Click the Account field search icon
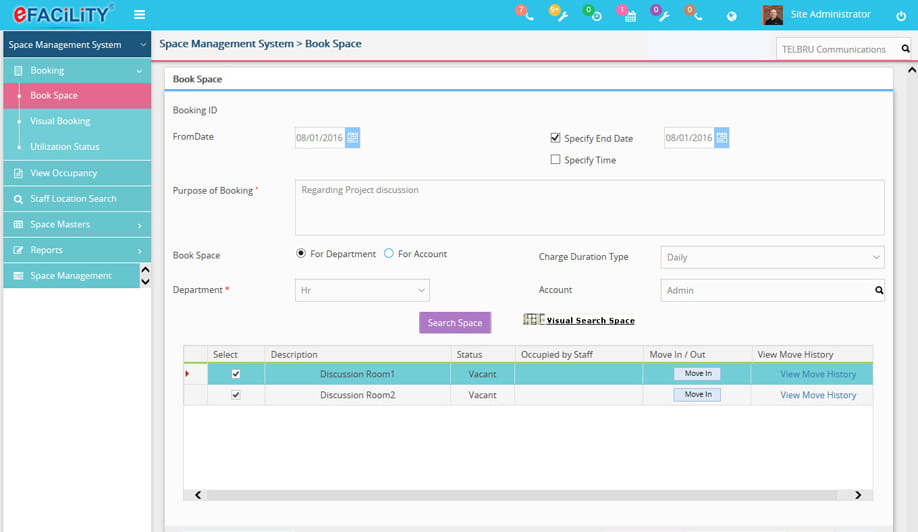This screenshot has height=532, width=918. tap(879, 290)
